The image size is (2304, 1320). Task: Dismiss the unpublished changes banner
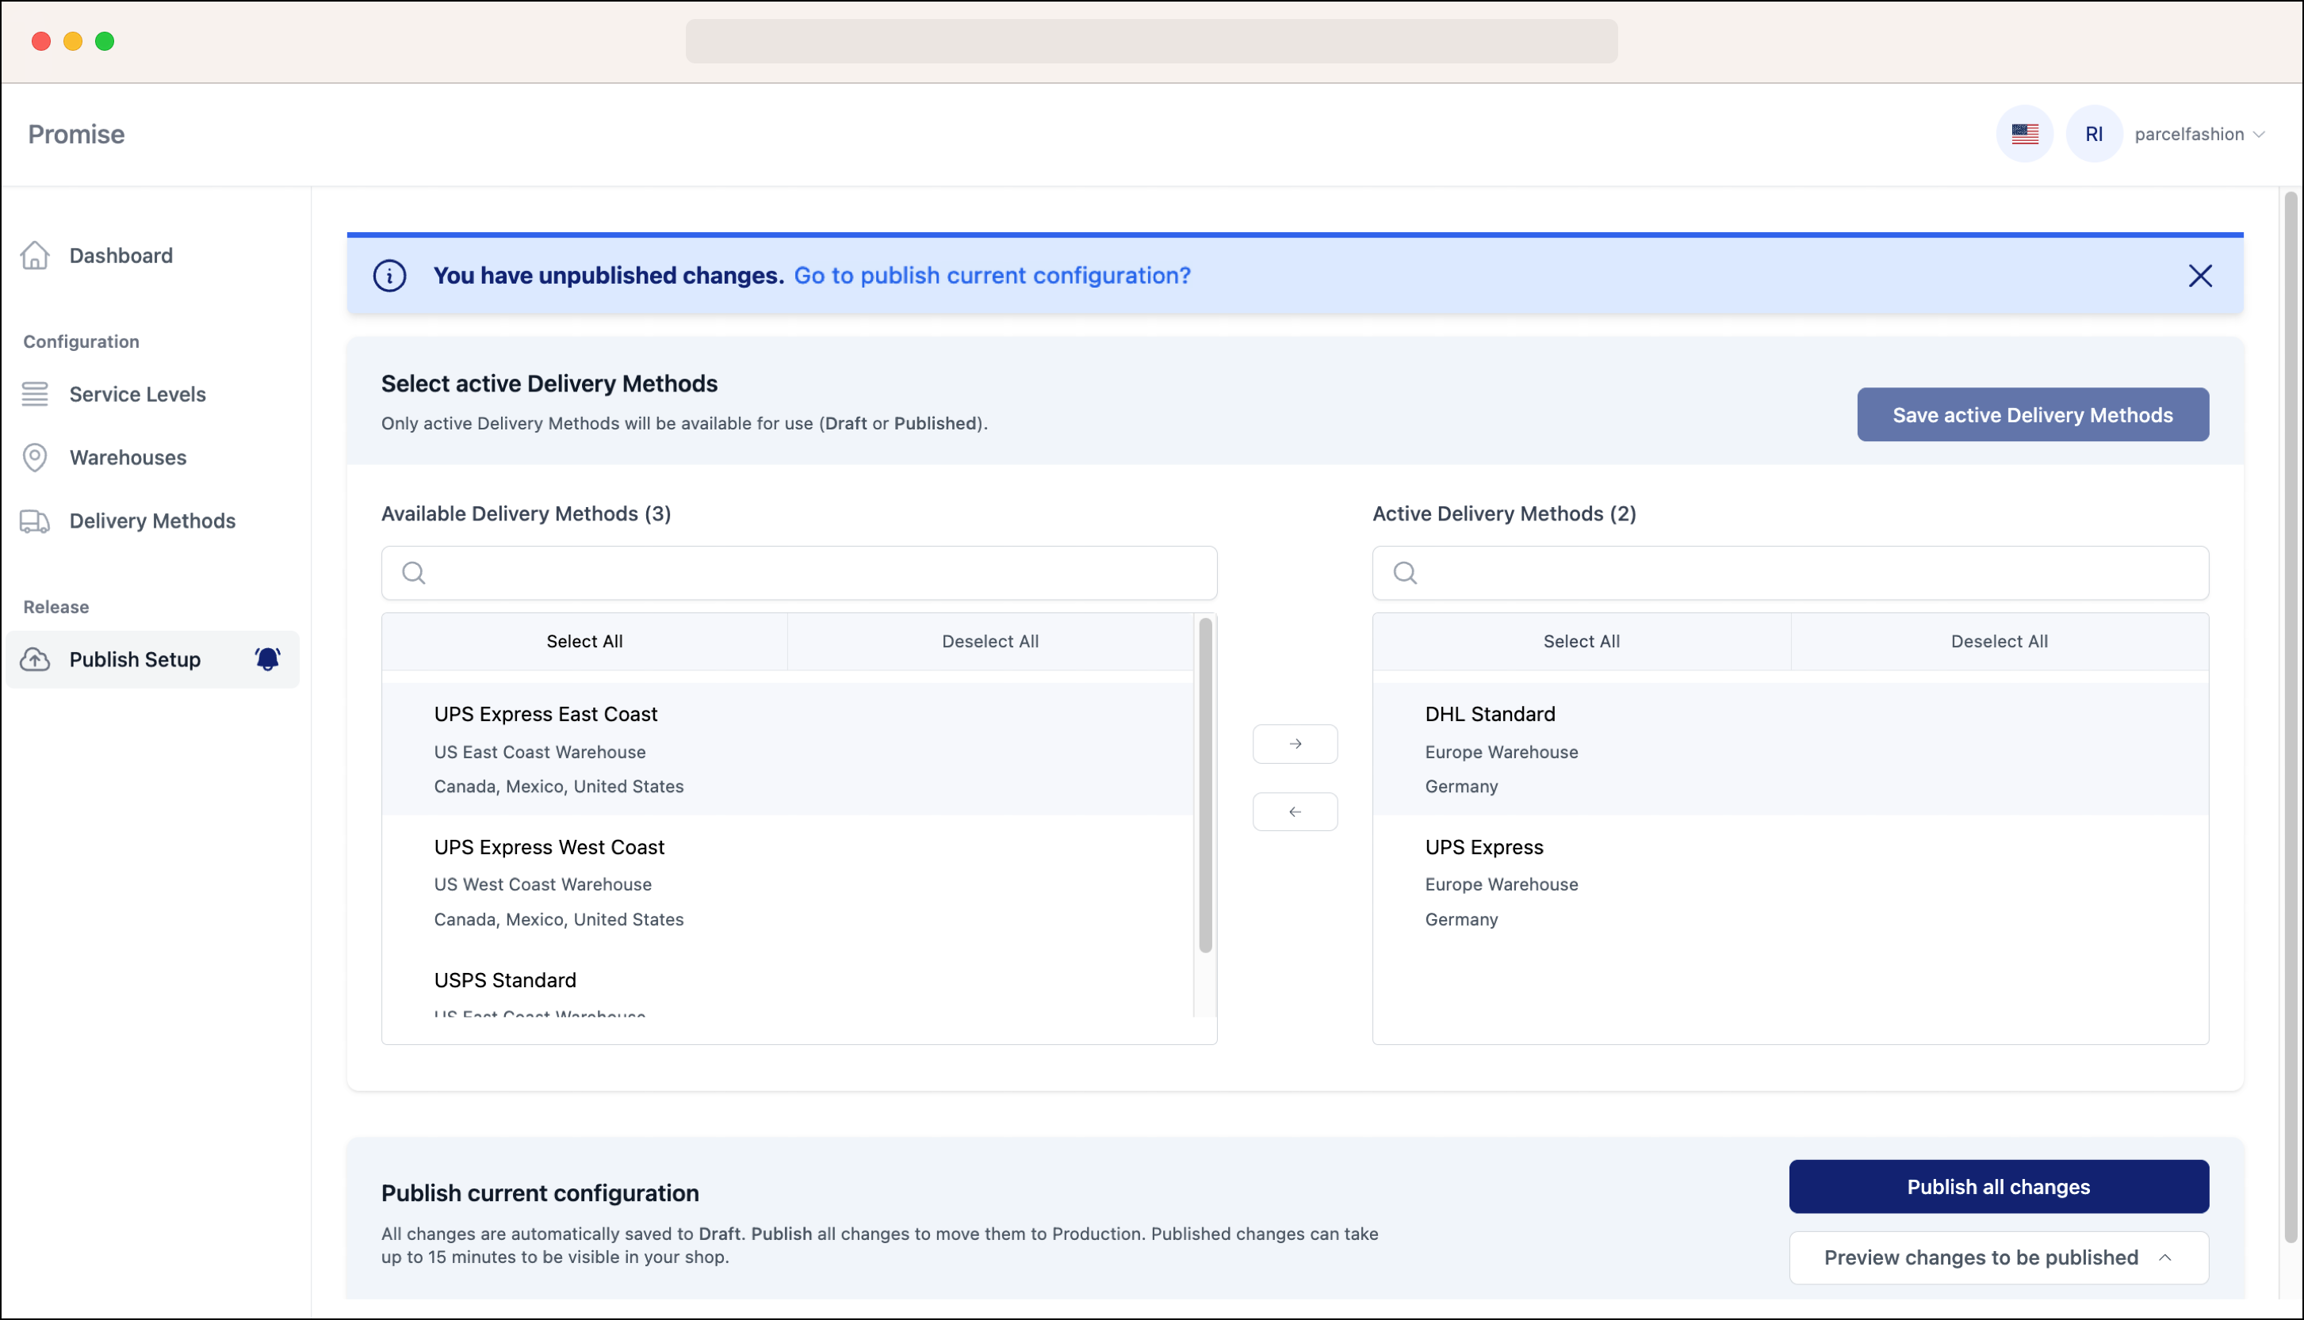tap(2200, 275)
